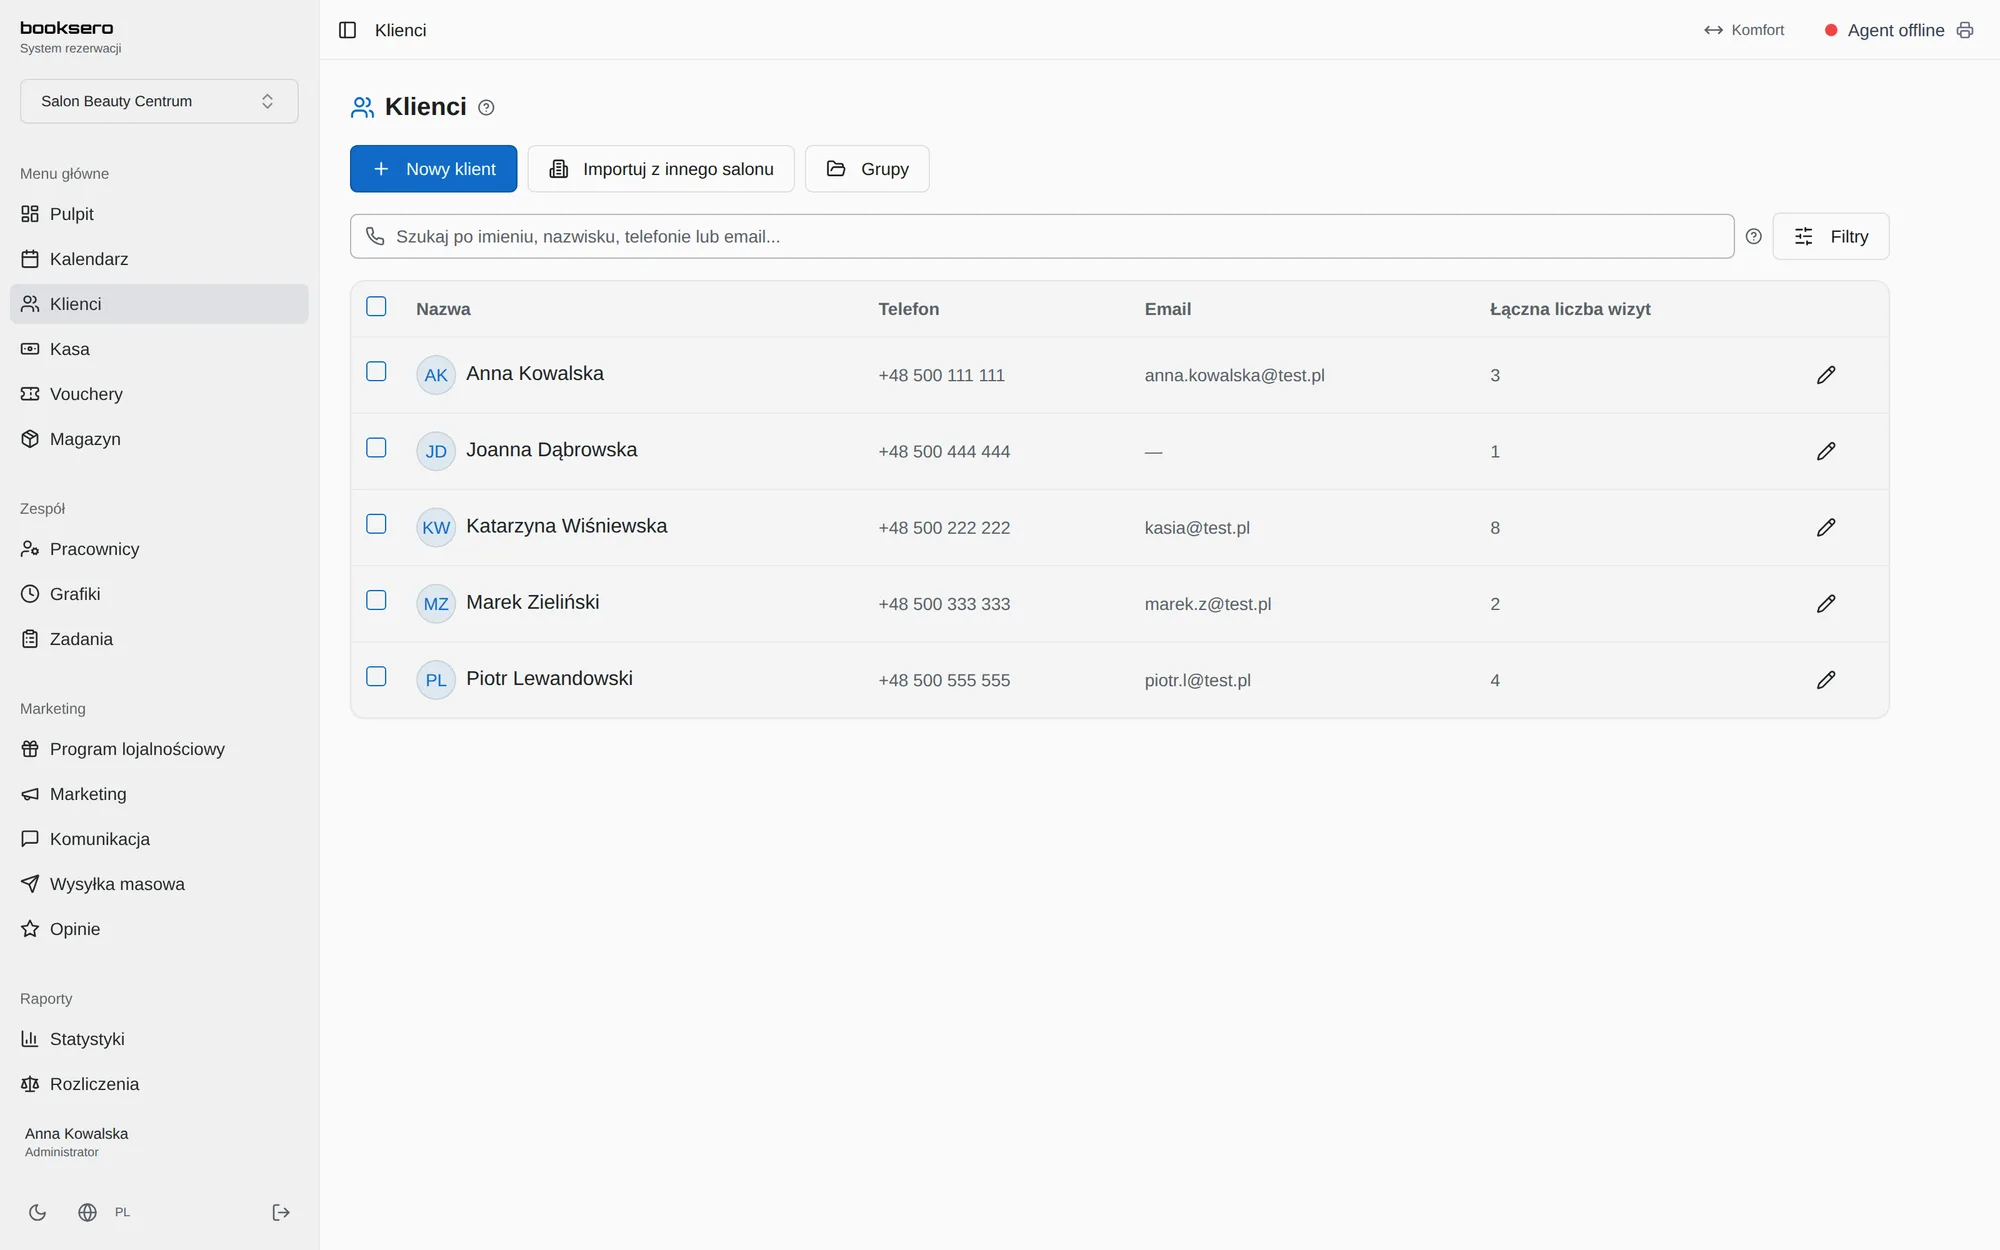2000x1250 pixels.
Task: Navigate to Vouchery
Action: (159, 394)
